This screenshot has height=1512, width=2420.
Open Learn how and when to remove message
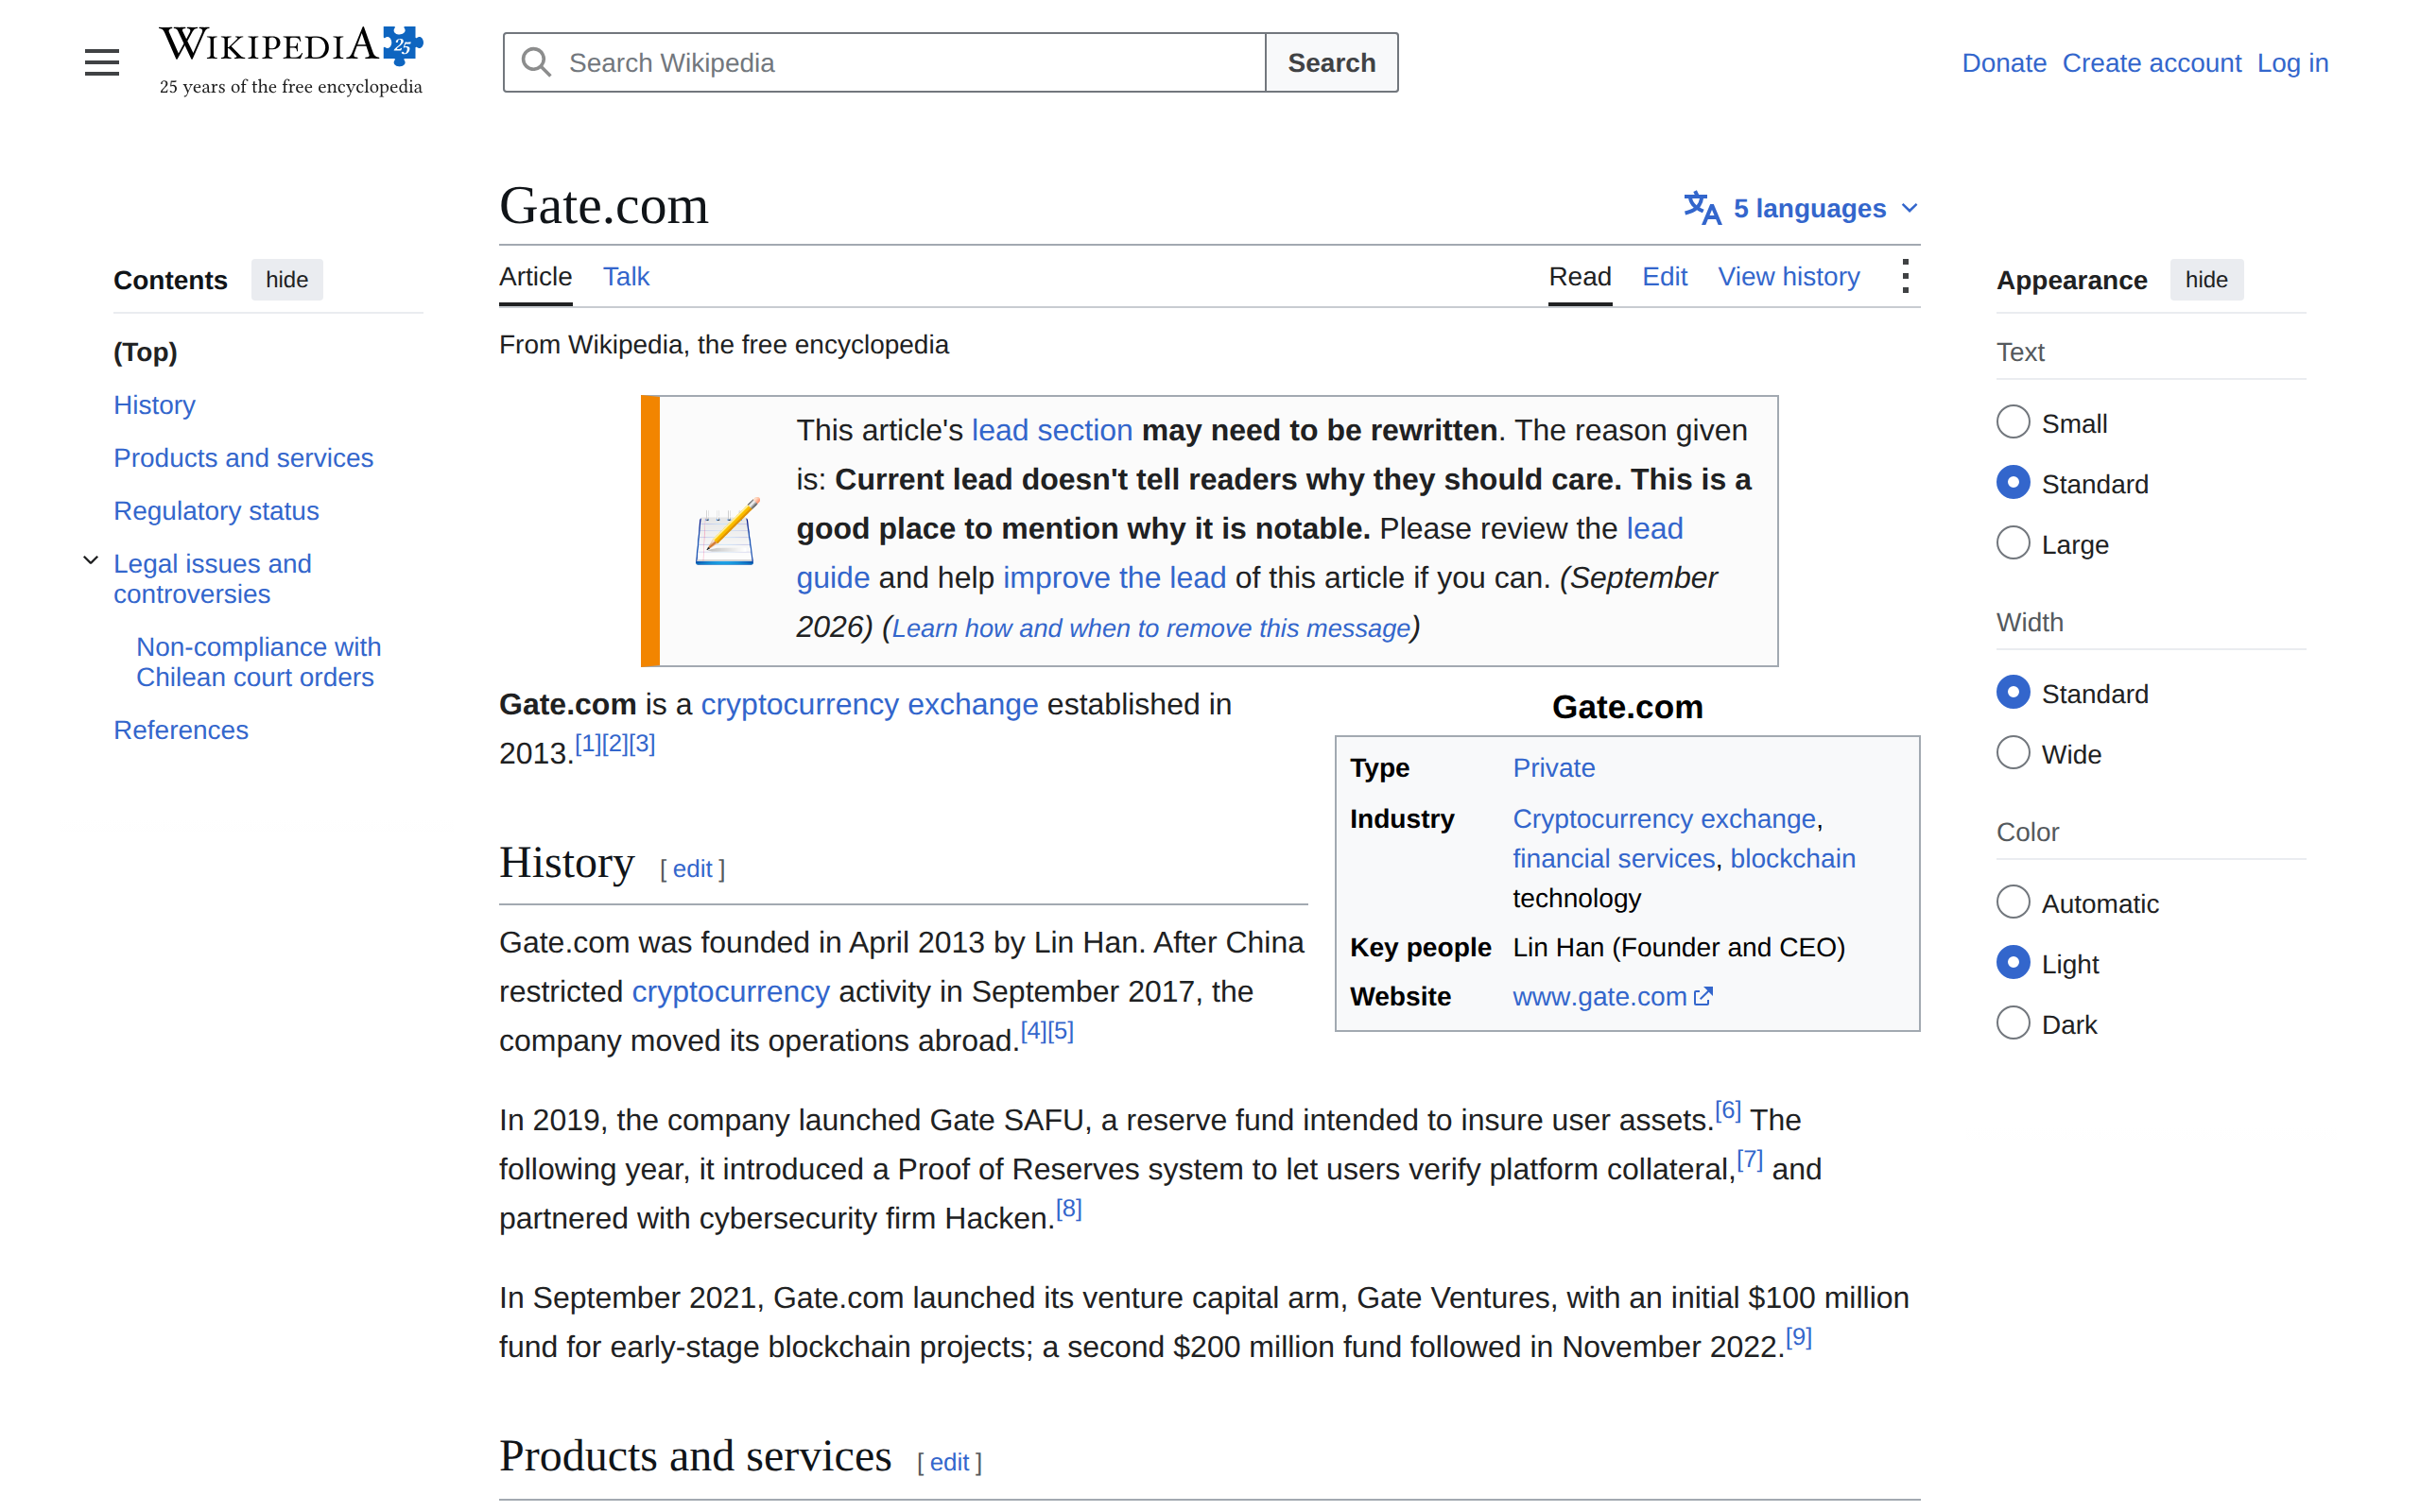pos(1151,628)
